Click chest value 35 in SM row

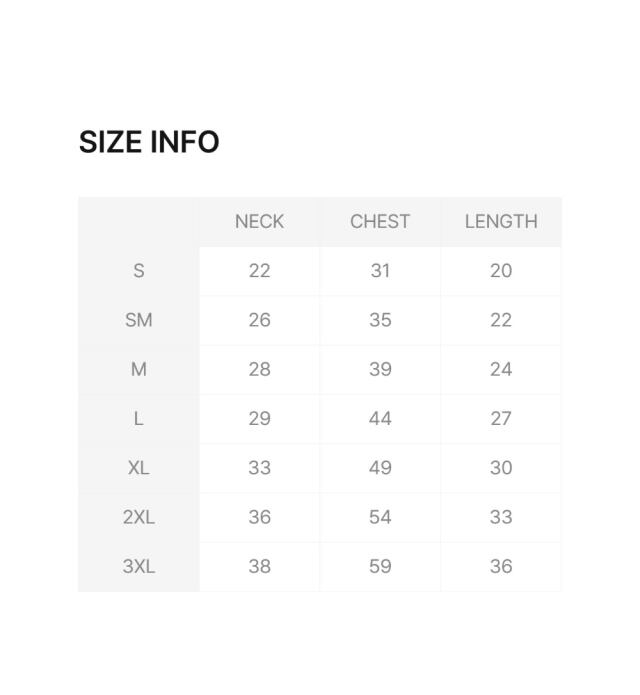click(380, 320)
